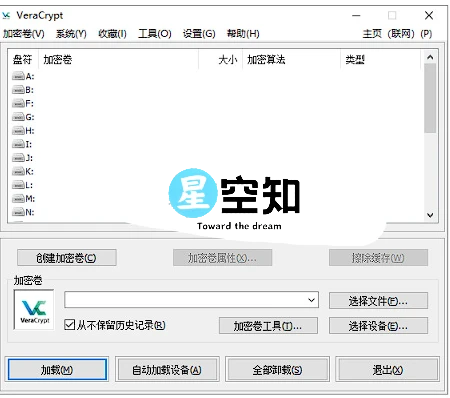
Task: Click the 擦除缓存(W) button
Action: pos(378,258)
